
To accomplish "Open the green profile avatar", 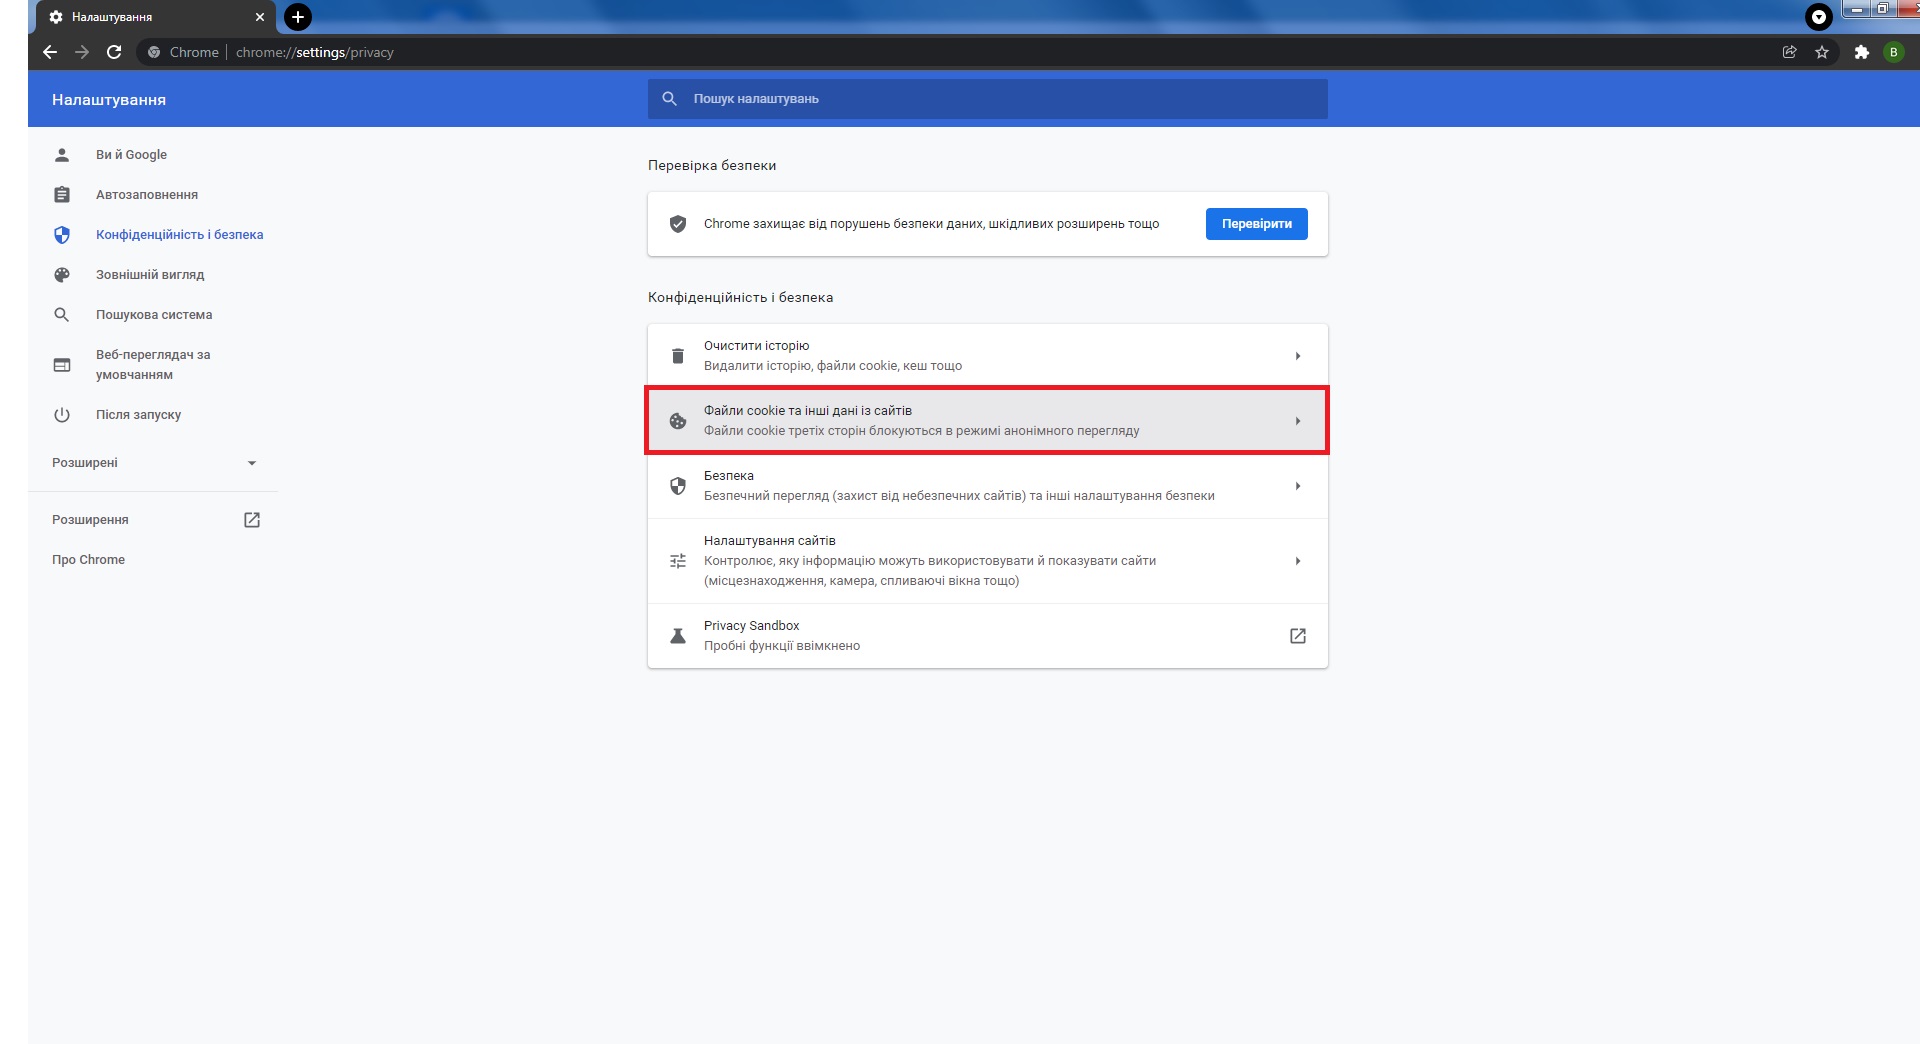I will point(1893,52).
